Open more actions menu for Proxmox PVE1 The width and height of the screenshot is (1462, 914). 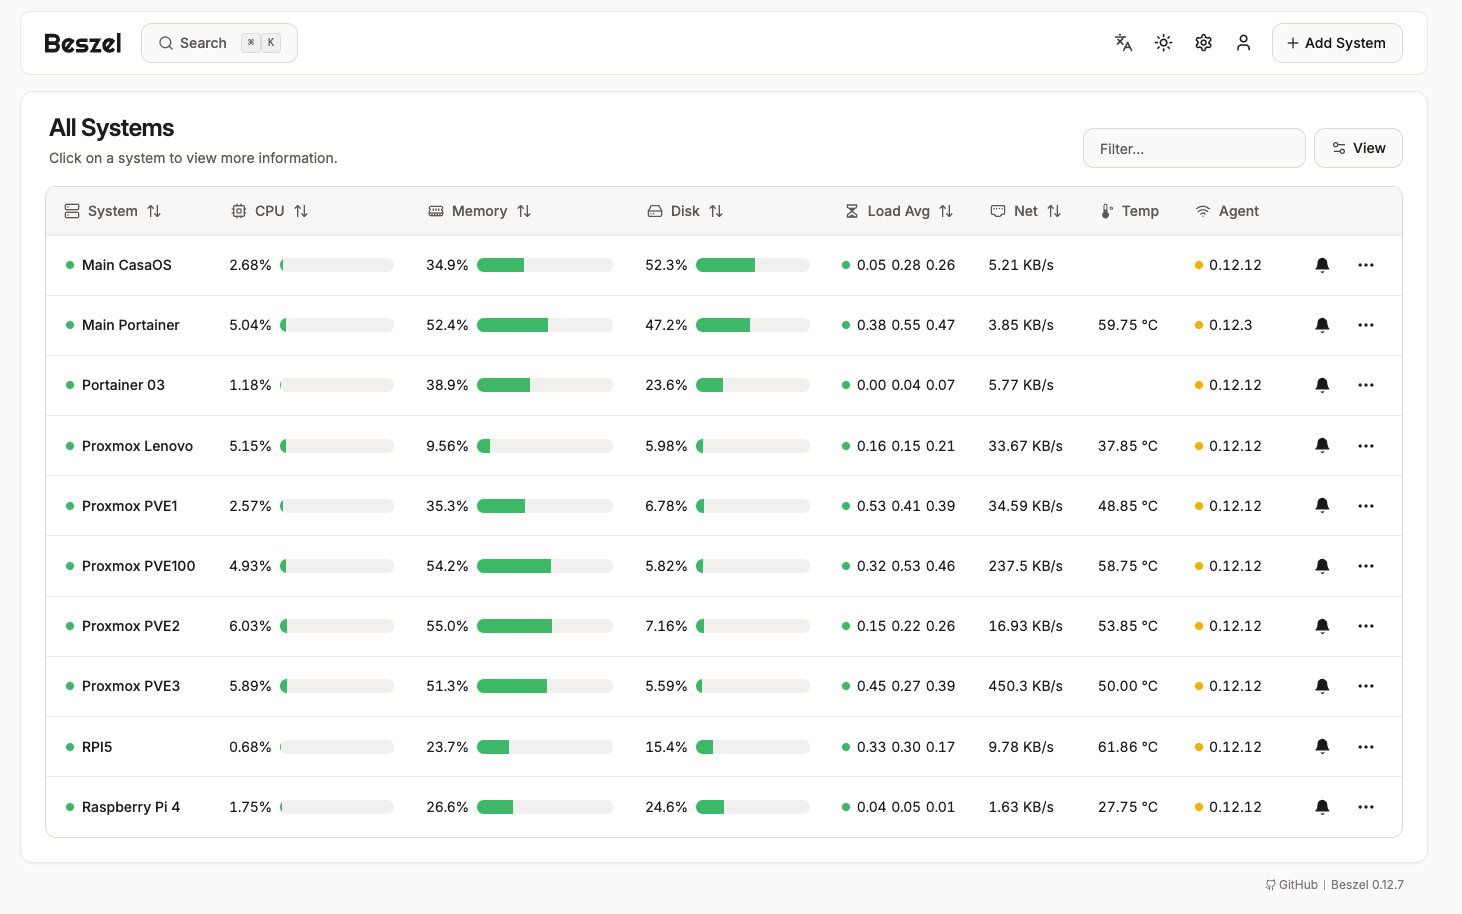1366,506
